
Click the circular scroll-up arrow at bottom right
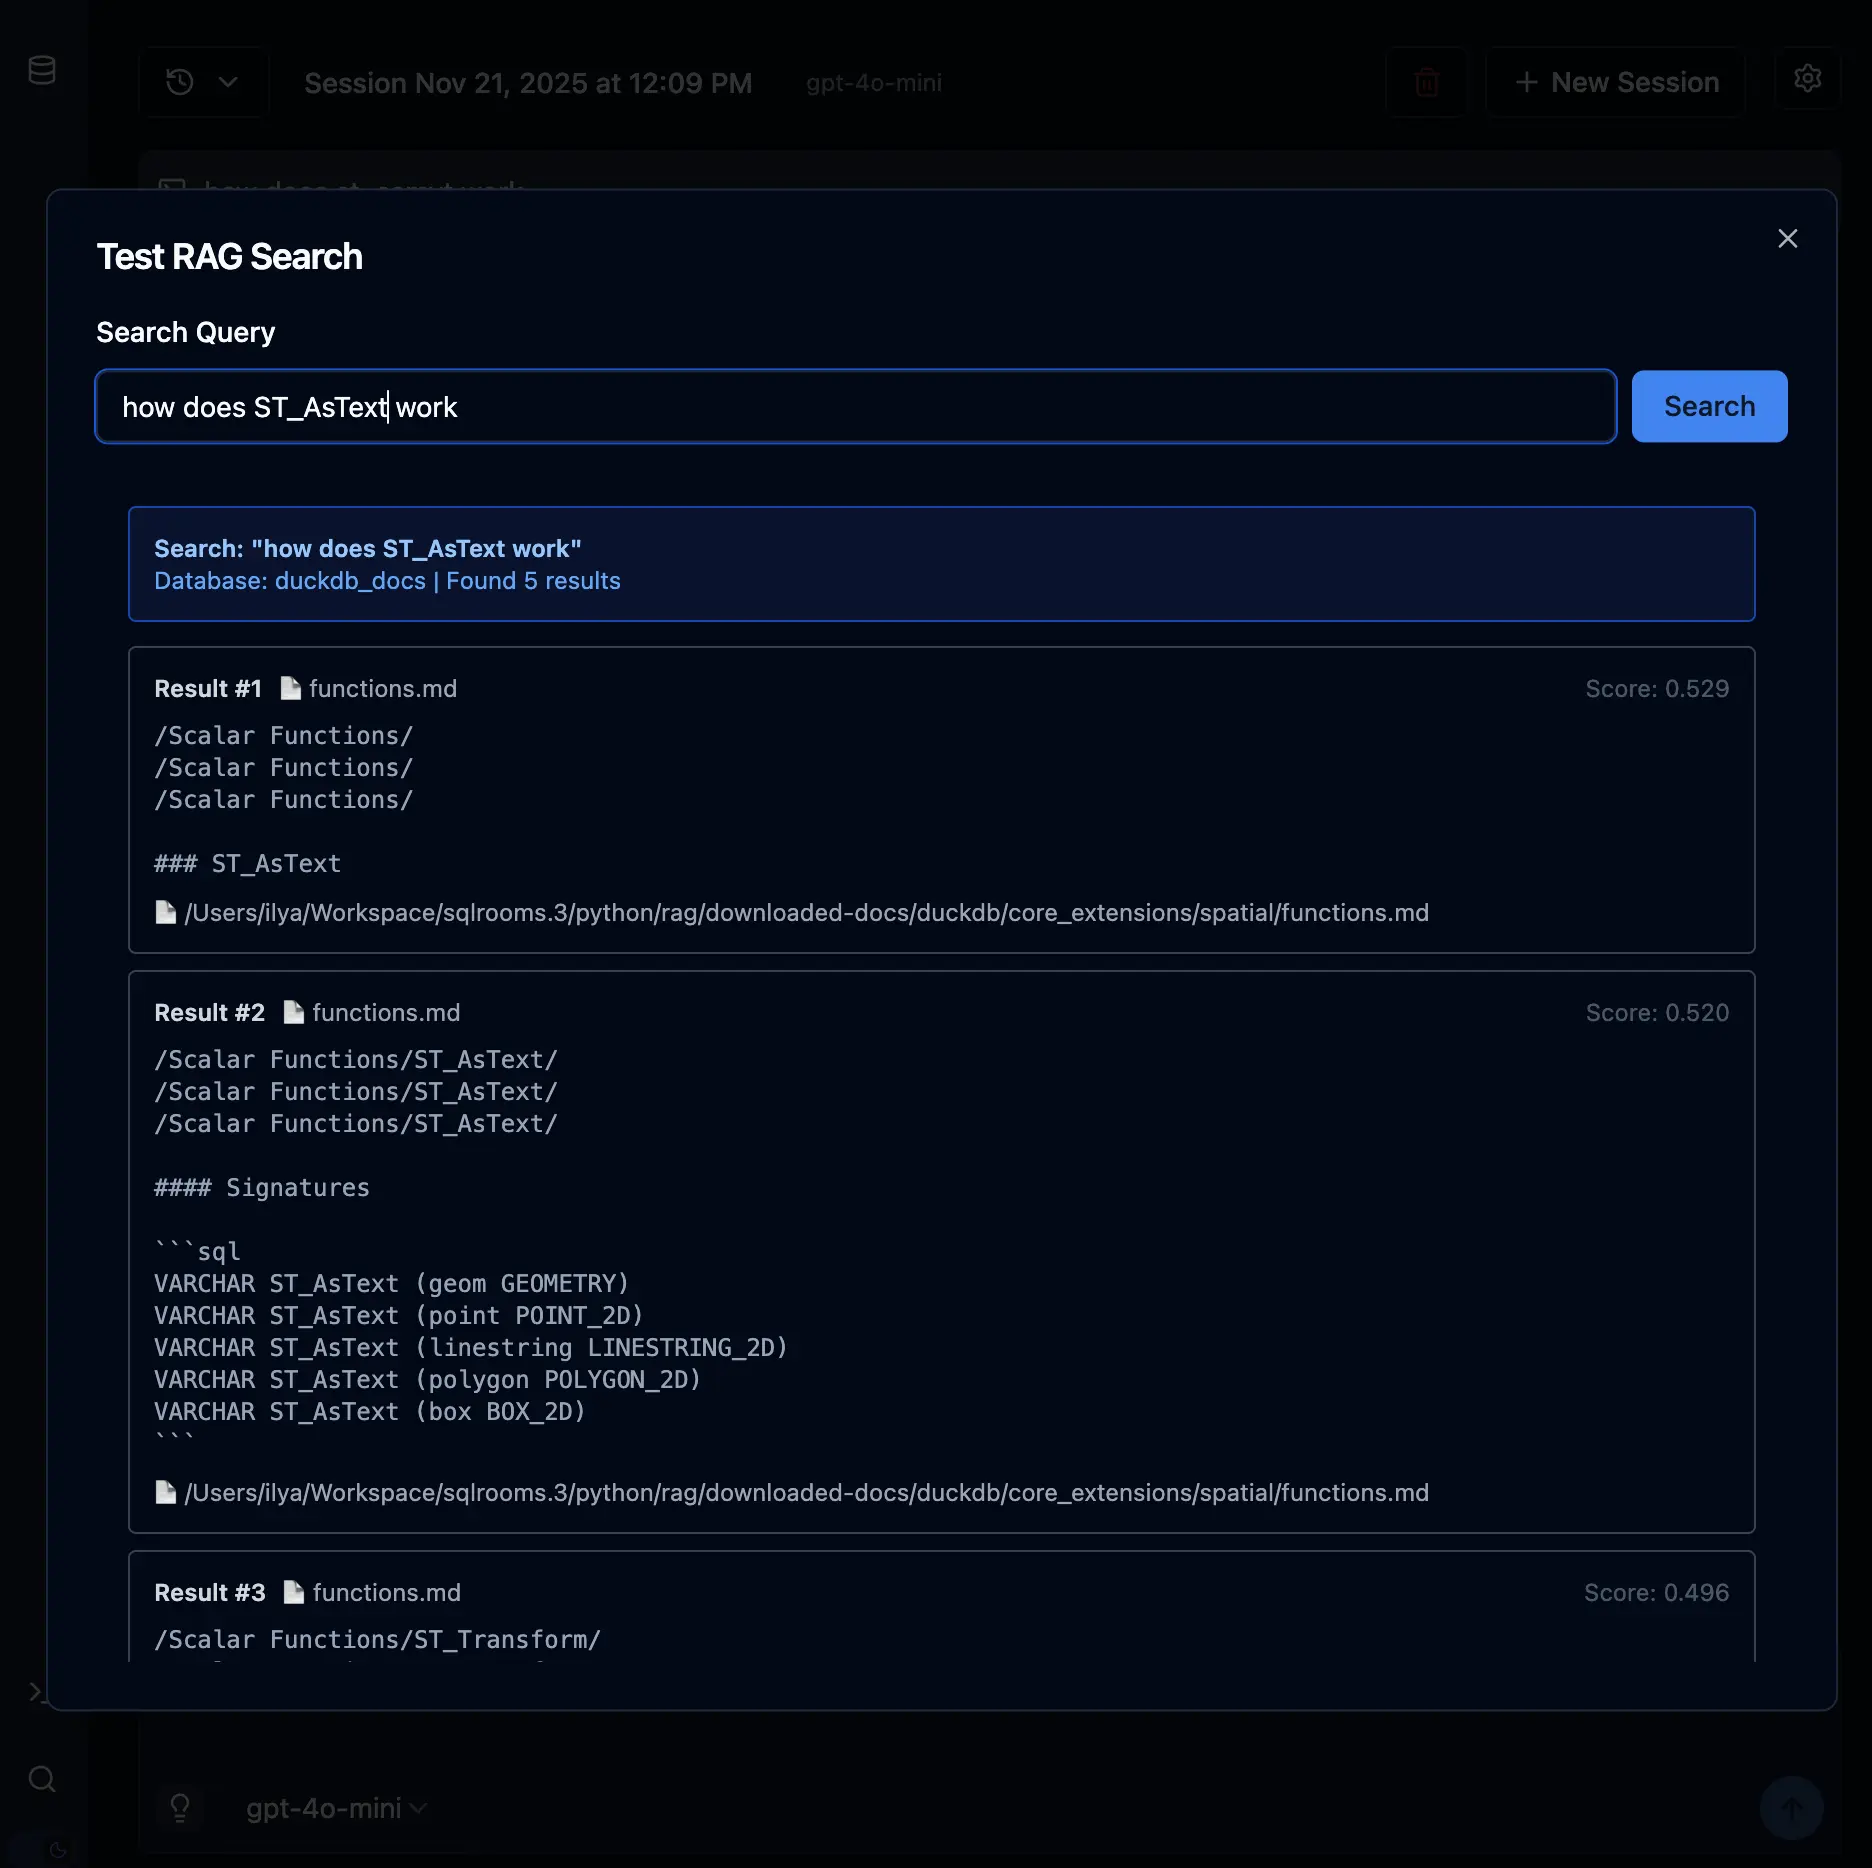point(1791,1810)
